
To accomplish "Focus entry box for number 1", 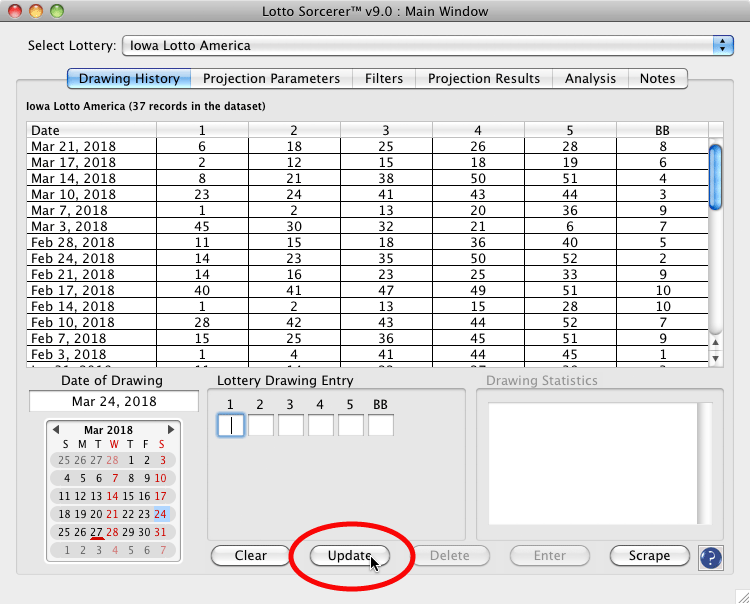I will [231, 425].
